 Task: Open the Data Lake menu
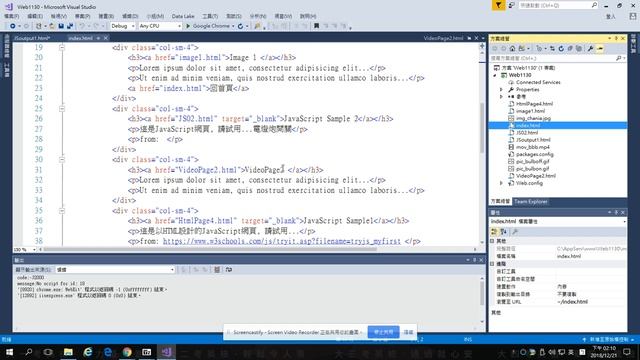click(183, 16)
